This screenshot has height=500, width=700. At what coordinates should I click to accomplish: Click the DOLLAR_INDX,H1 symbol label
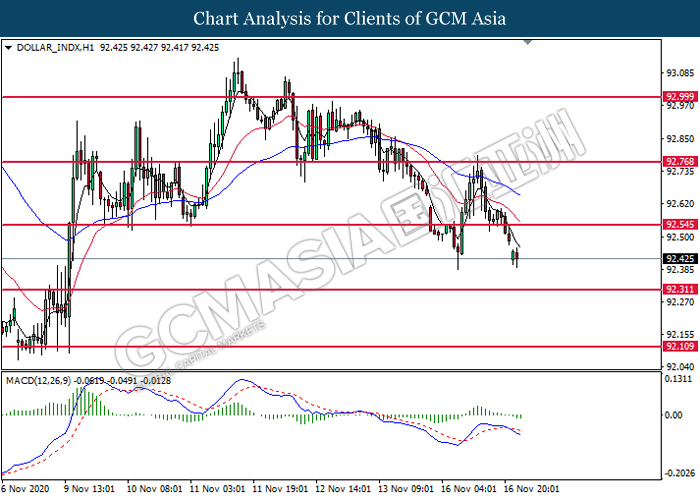55,48
